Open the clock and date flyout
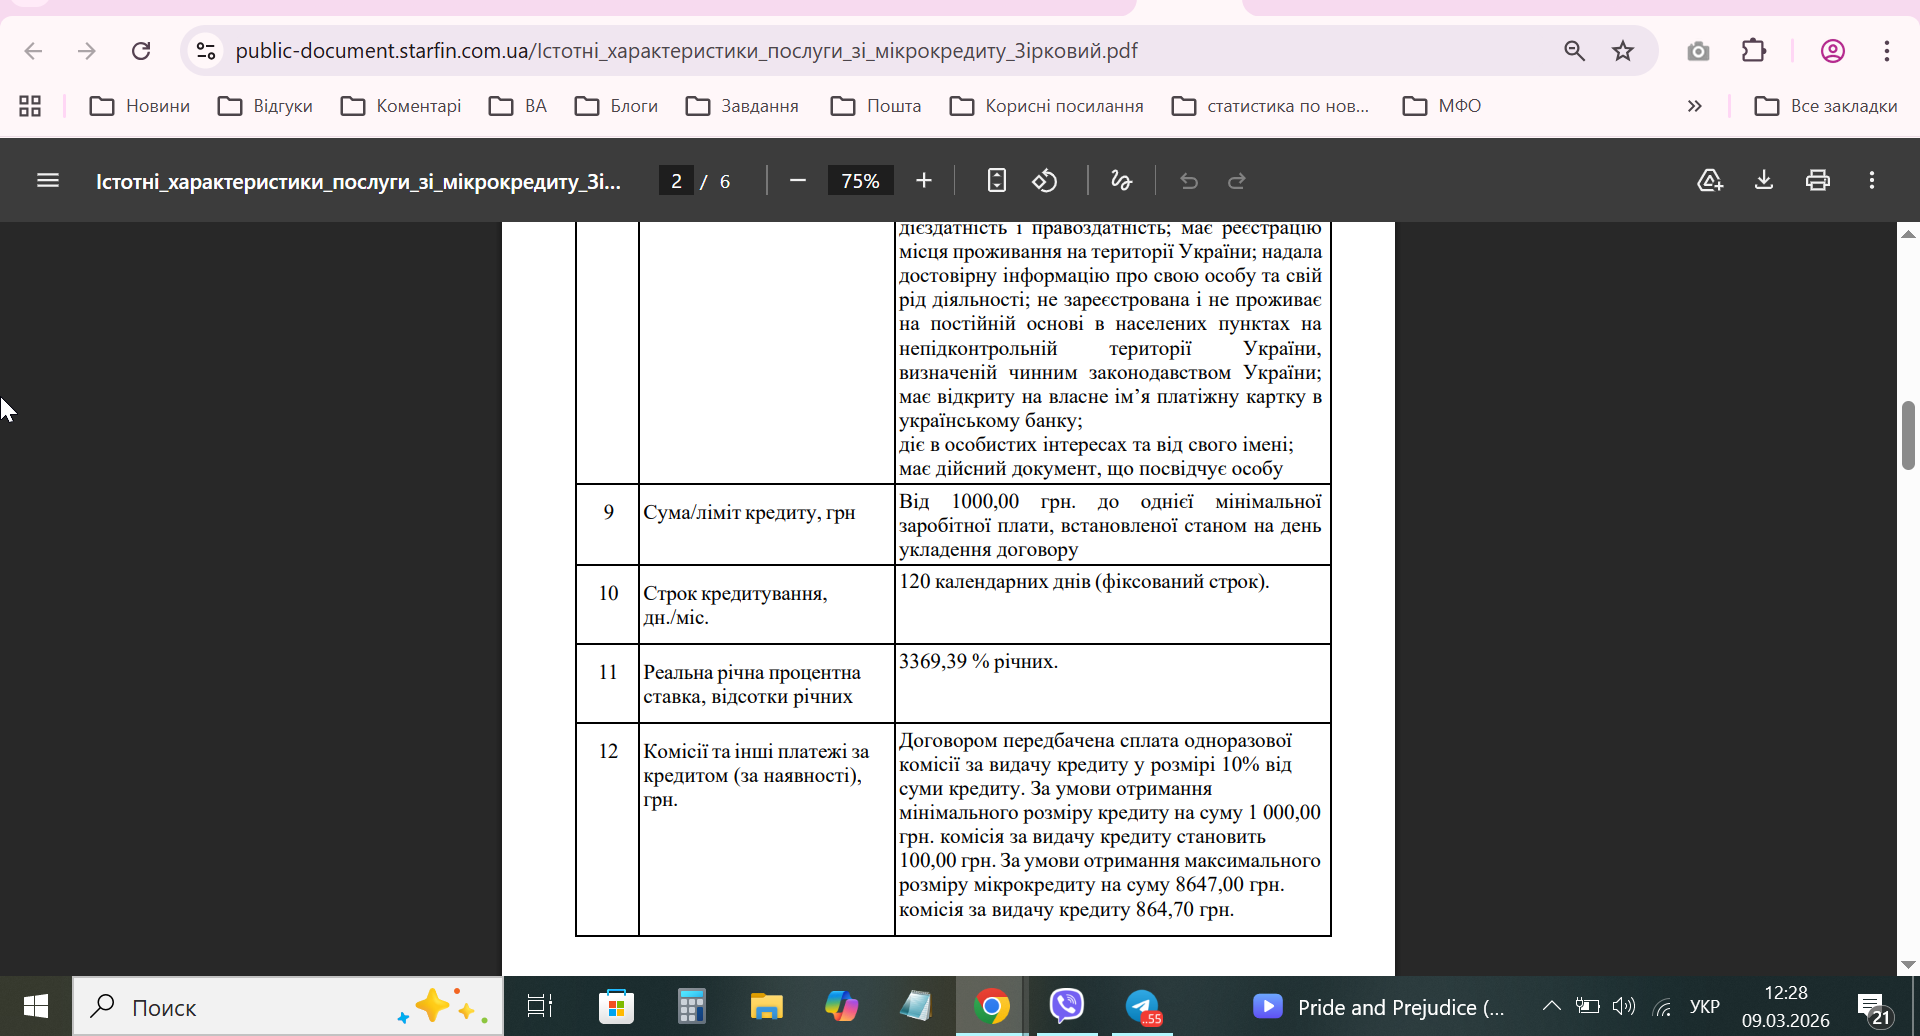The height and width of the screenshot is (1036, 1920). coord(1786,1006)
